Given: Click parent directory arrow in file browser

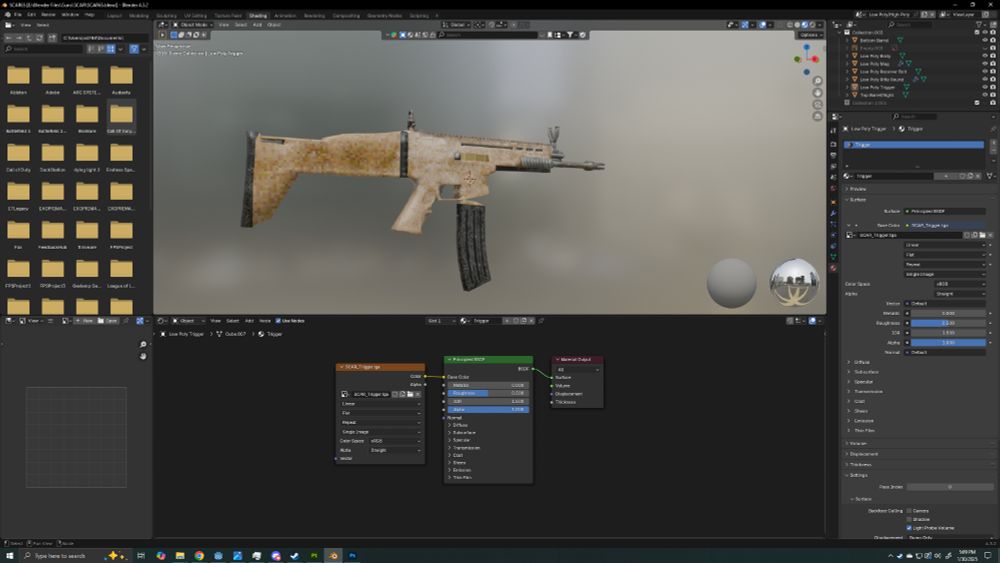Looking at the screenshot, I should tap(29, 38).
